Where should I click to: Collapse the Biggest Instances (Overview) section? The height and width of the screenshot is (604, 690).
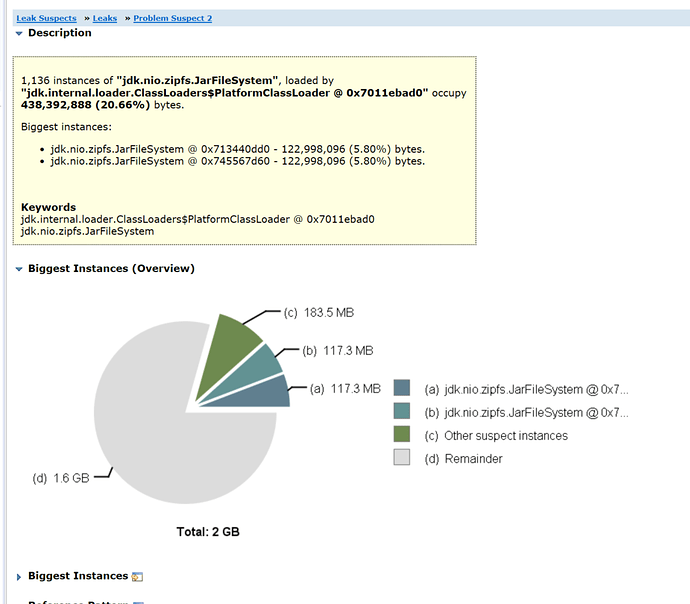coord(19,269)
